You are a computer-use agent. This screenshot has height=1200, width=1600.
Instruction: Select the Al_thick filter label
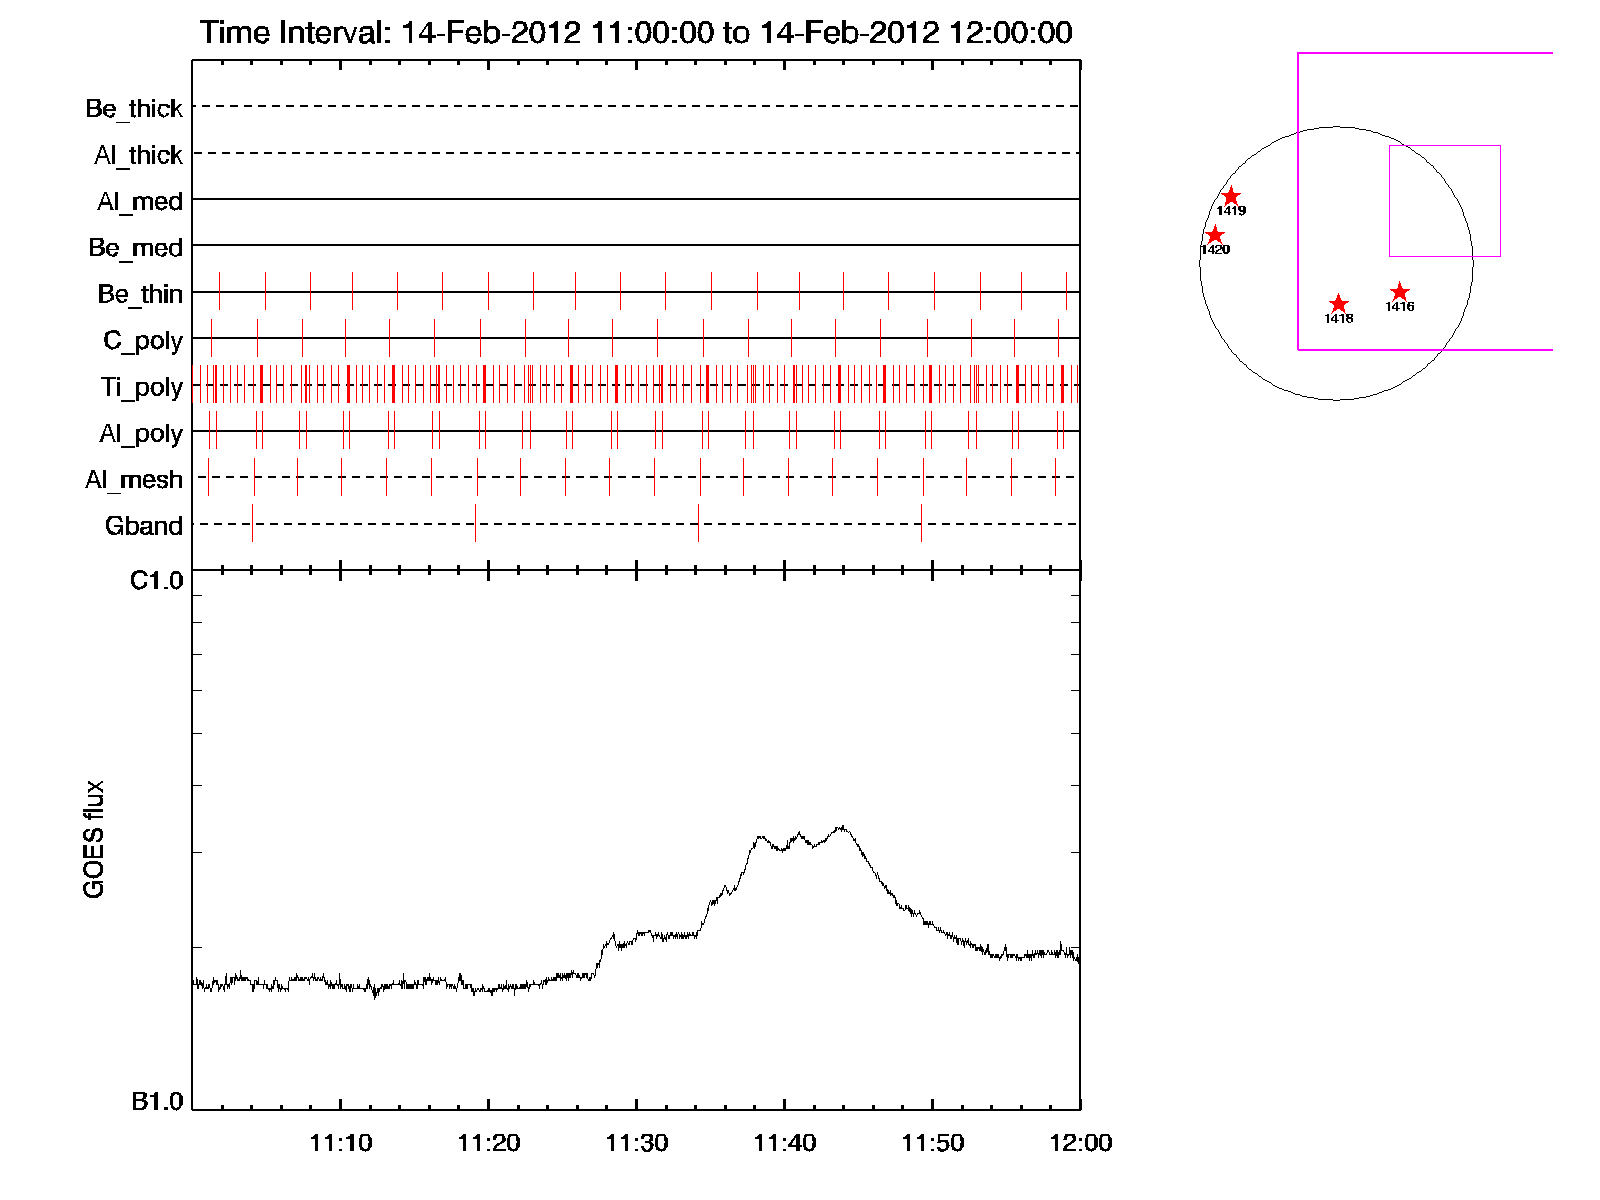tap(138, 155)
